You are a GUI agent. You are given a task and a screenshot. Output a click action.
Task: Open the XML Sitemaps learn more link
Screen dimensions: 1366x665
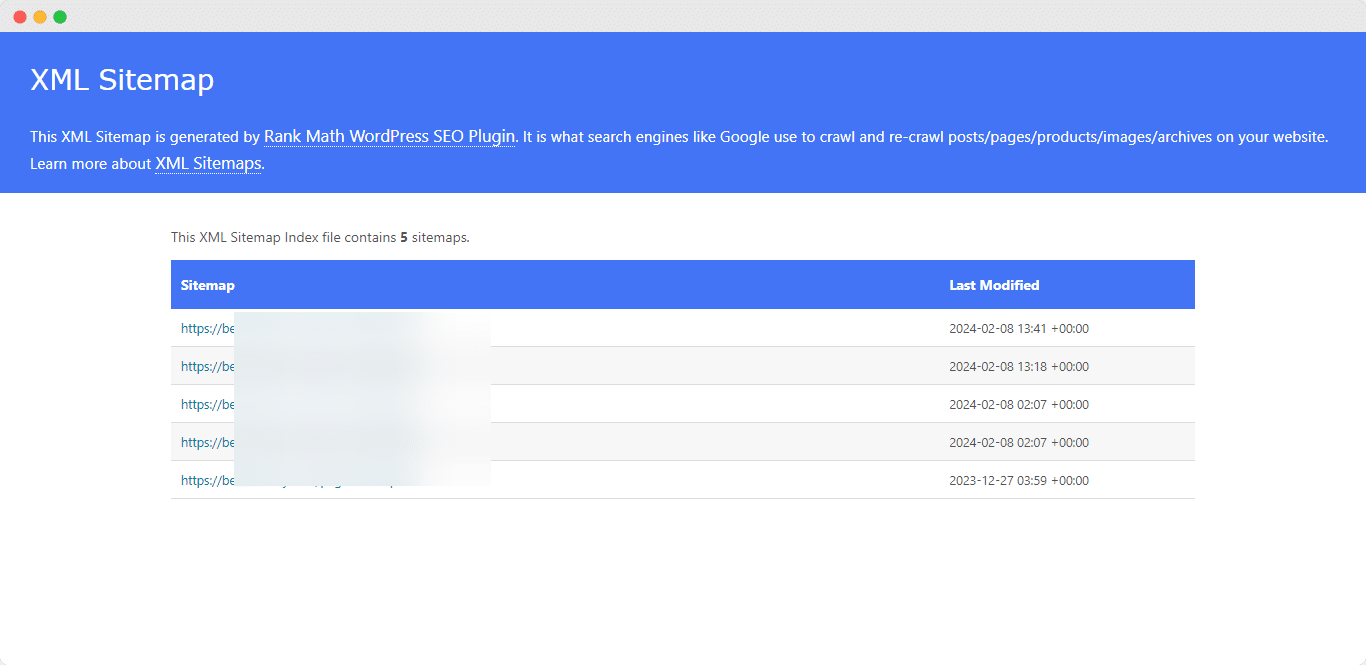point(208,164)
